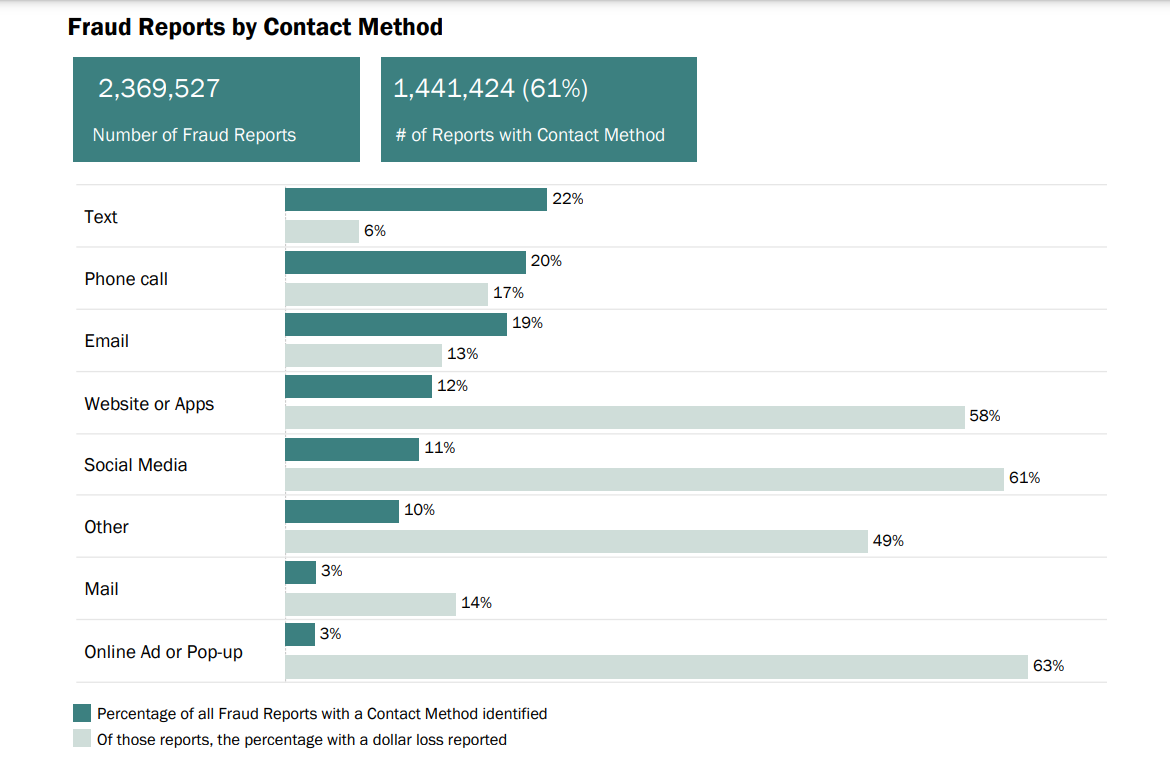Screen dimensions: 1170x774
Task: Click the Social Media 61% bar
Action: pos(643,479)
